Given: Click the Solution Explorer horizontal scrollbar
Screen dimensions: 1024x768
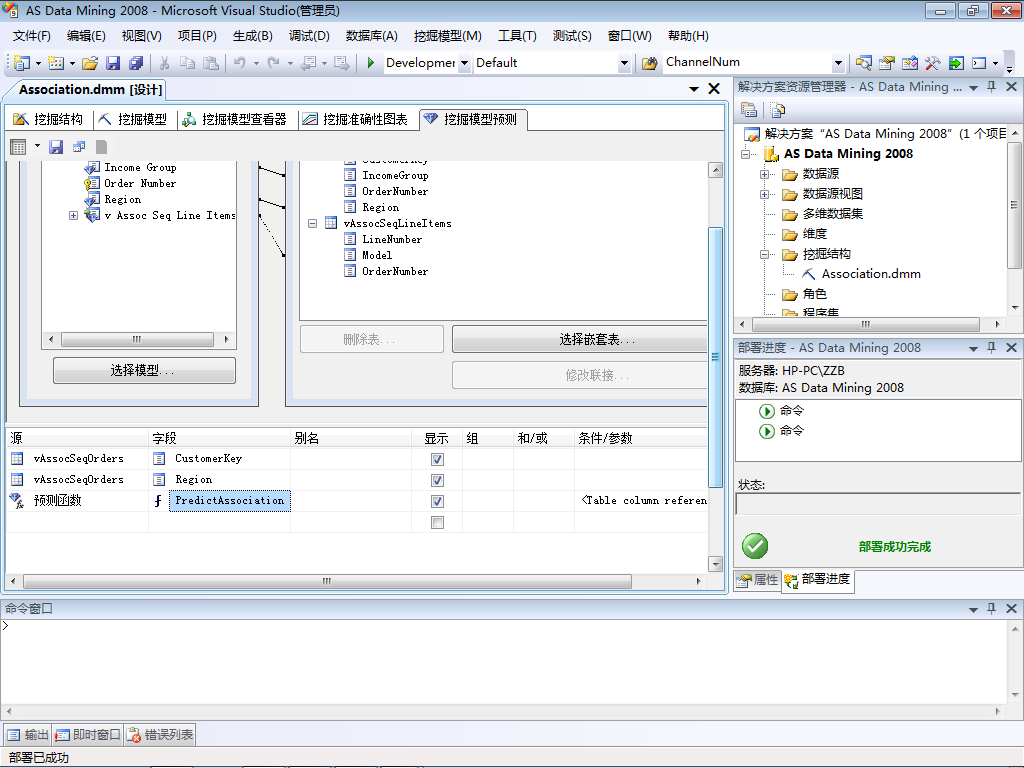Looking at the screenshot, I should coord(866,324).
